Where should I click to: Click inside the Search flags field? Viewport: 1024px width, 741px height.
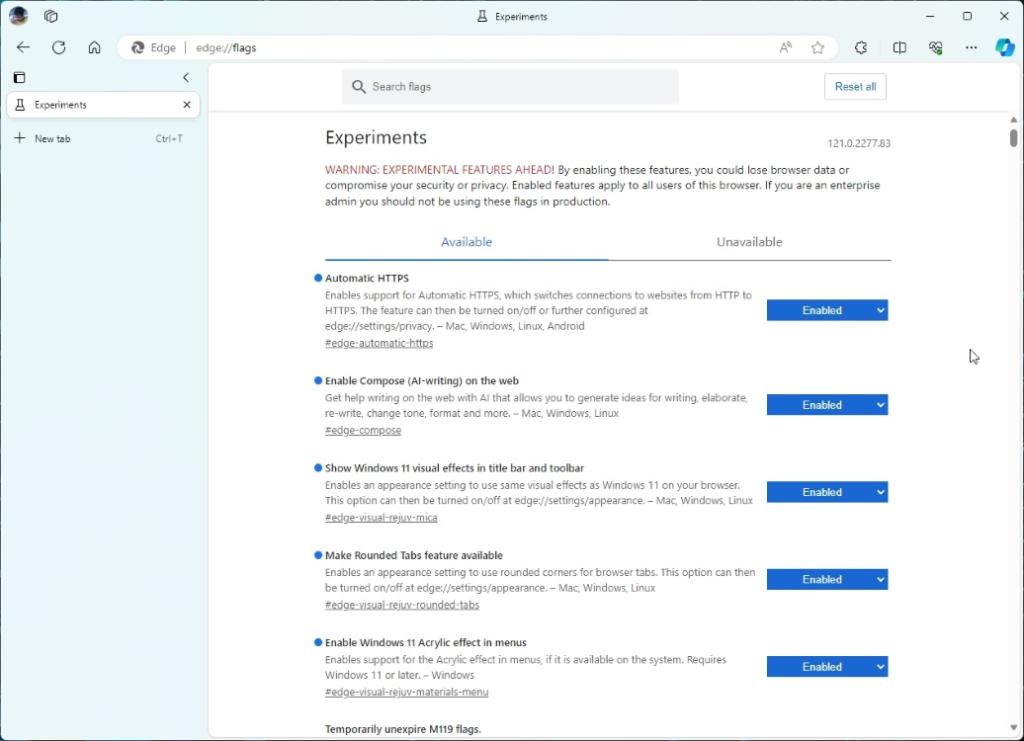[x=510, y=86]
